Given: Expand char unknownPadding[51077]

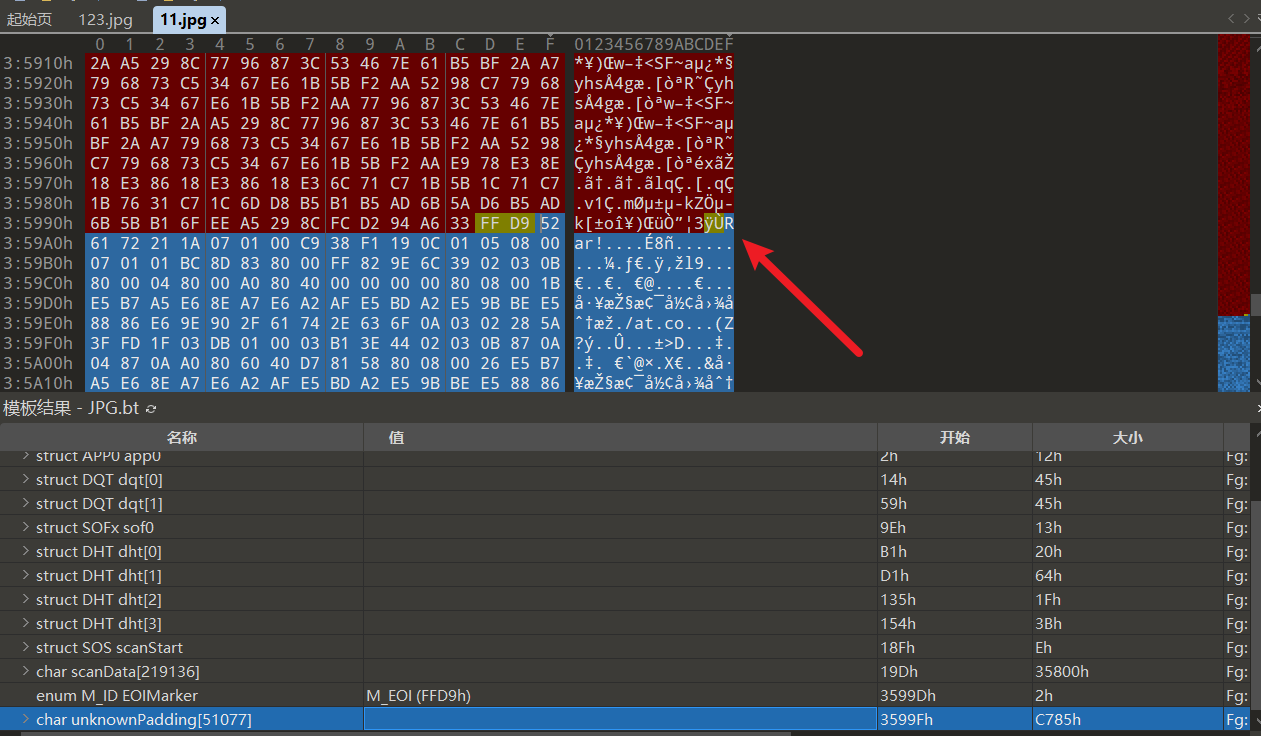Looking at the screenshot, I should pyautogui.click(x=26, y=719).
